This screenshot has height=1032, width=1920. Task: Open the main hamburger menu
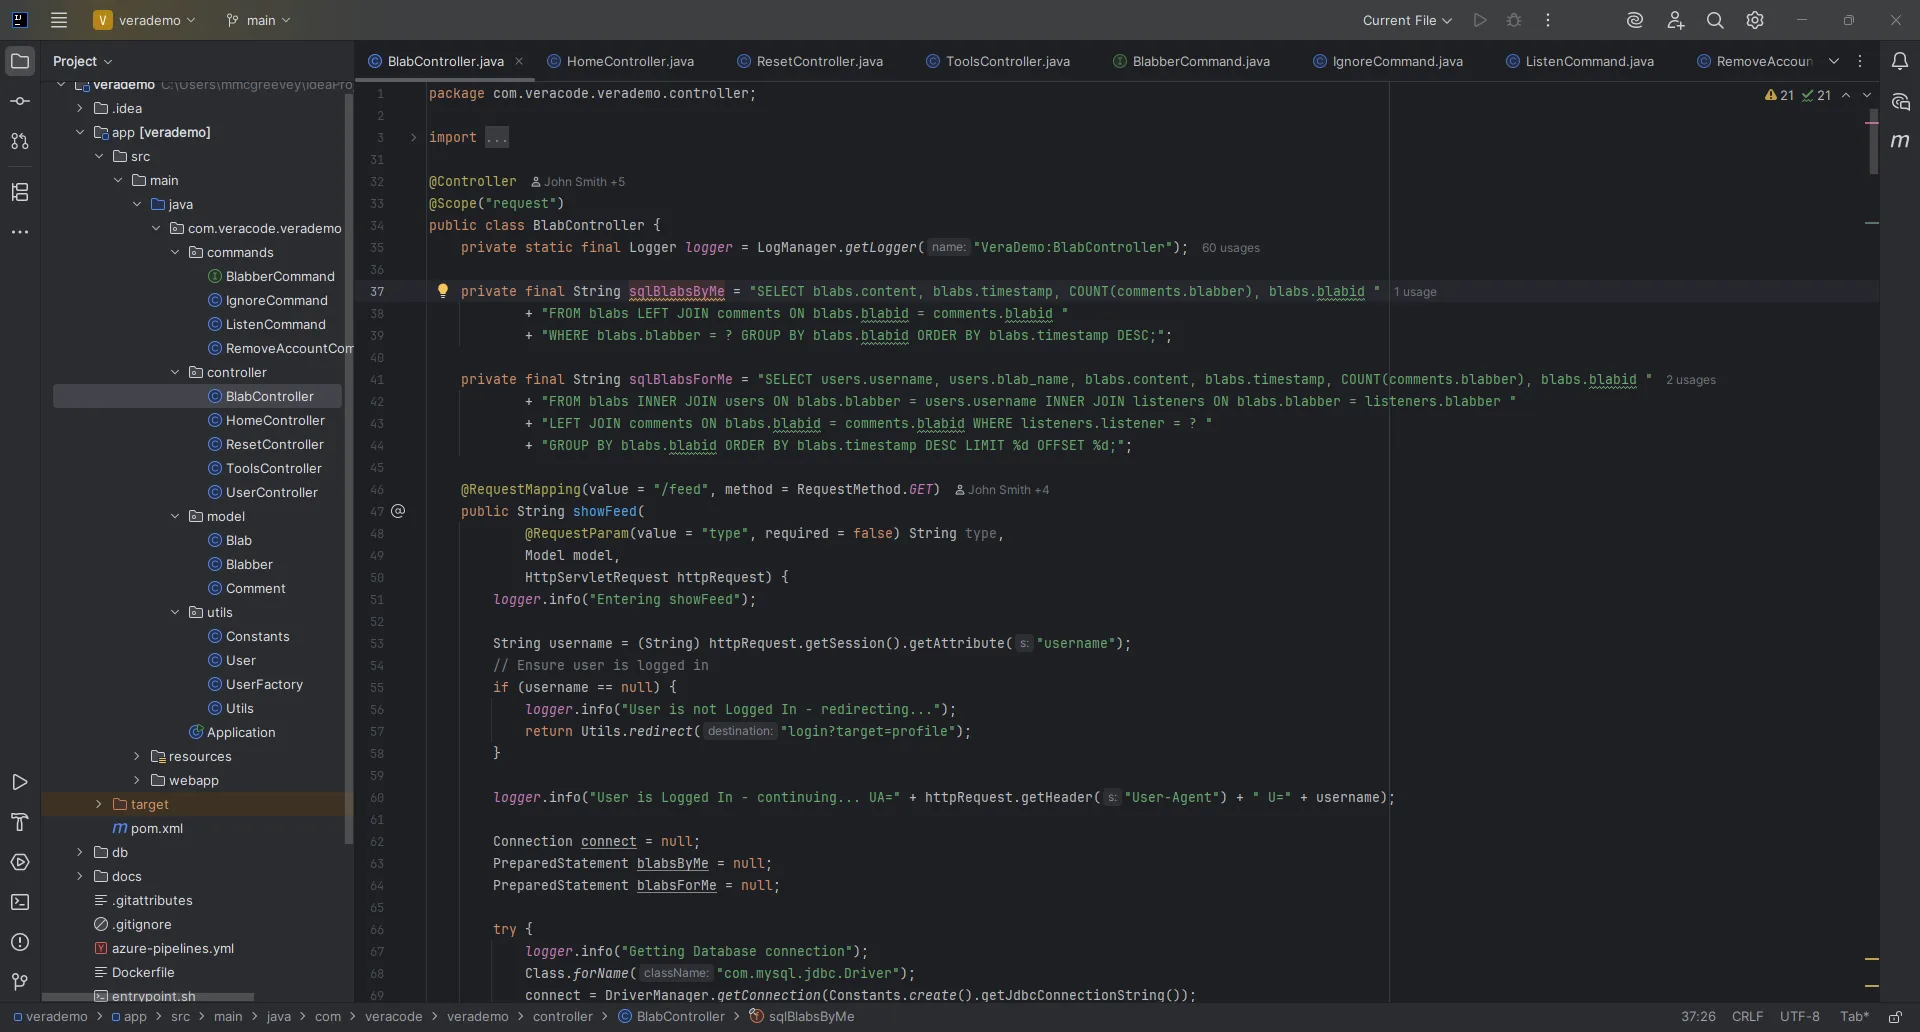[59, 20]
